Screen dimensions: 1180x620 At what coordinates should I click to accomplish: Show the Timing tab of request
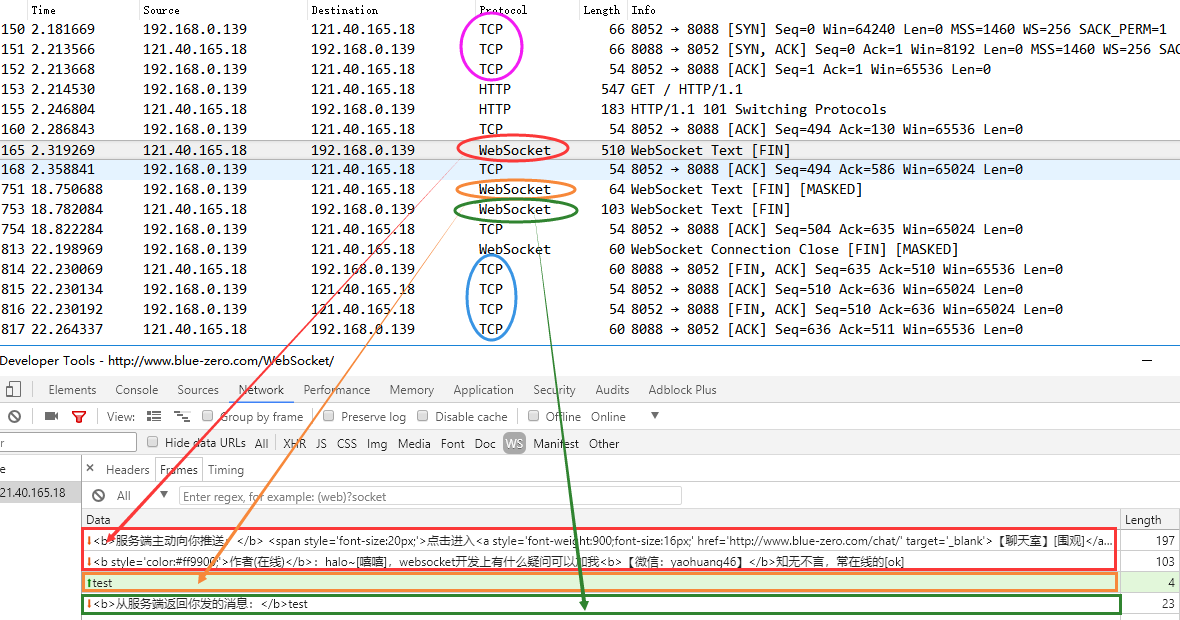[x=226, y=470]
